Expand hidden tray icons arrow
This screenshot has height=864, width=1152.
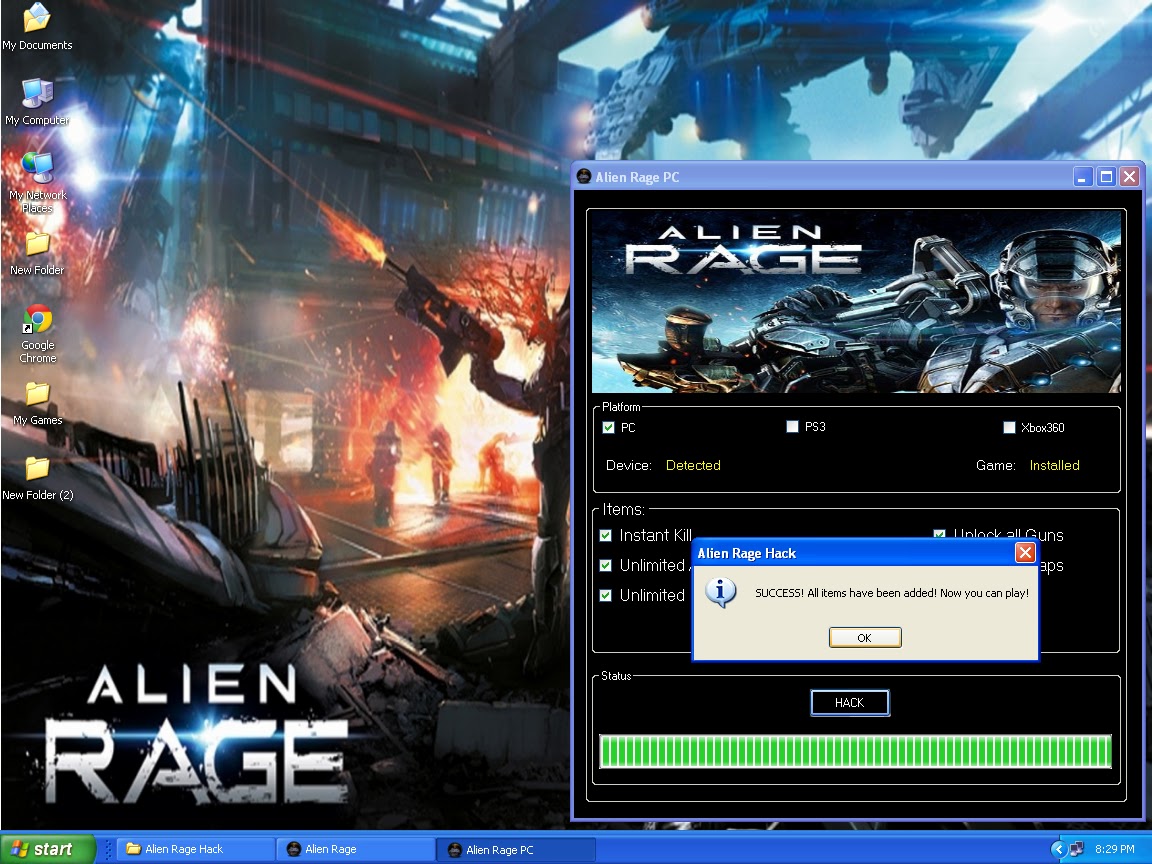[x=1058, y=849]
